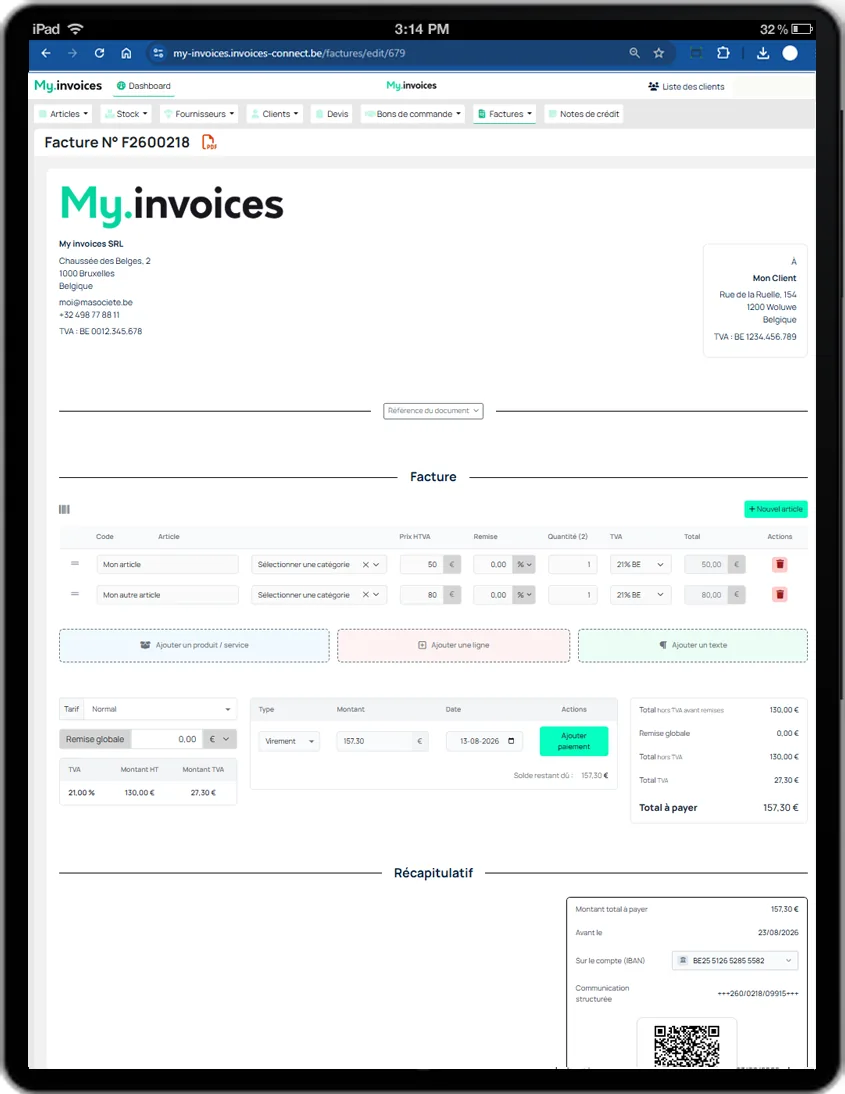Screen dimensions: 845x1094
Task: Bookmark page with star icon
Action: coord(659,53)
